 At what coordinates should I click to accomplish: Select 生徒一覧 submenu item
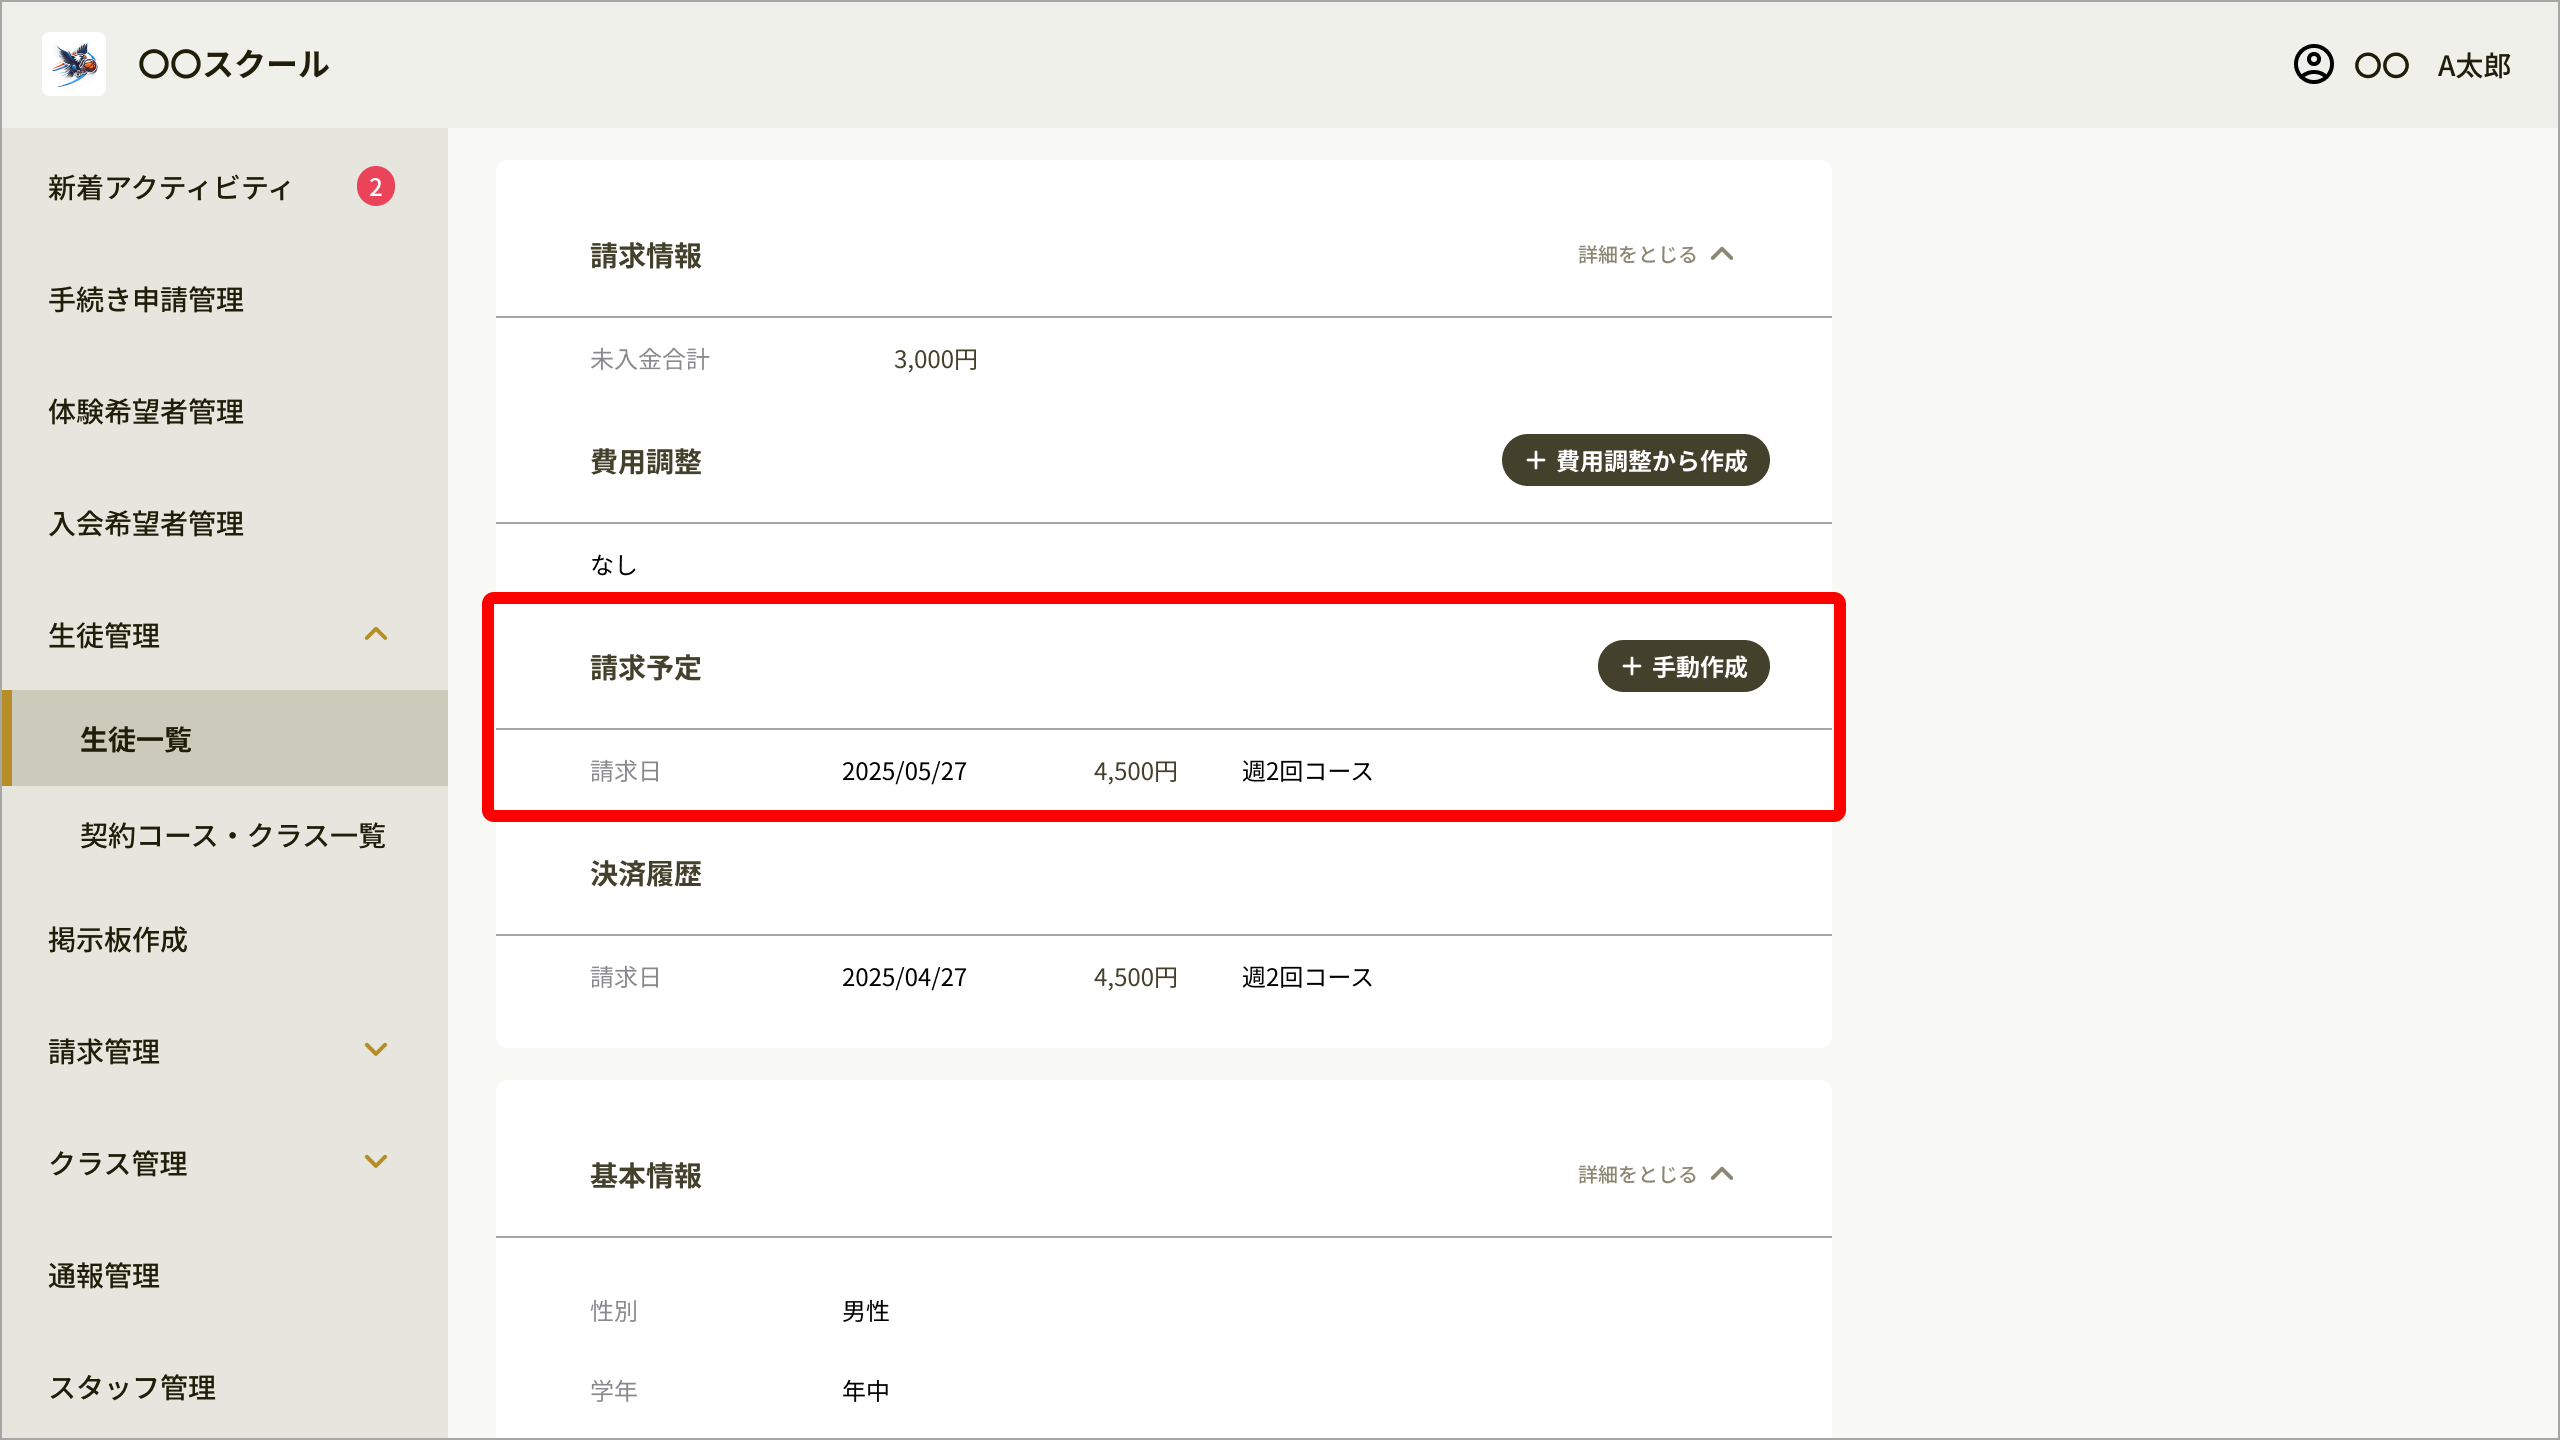point(224,738)
